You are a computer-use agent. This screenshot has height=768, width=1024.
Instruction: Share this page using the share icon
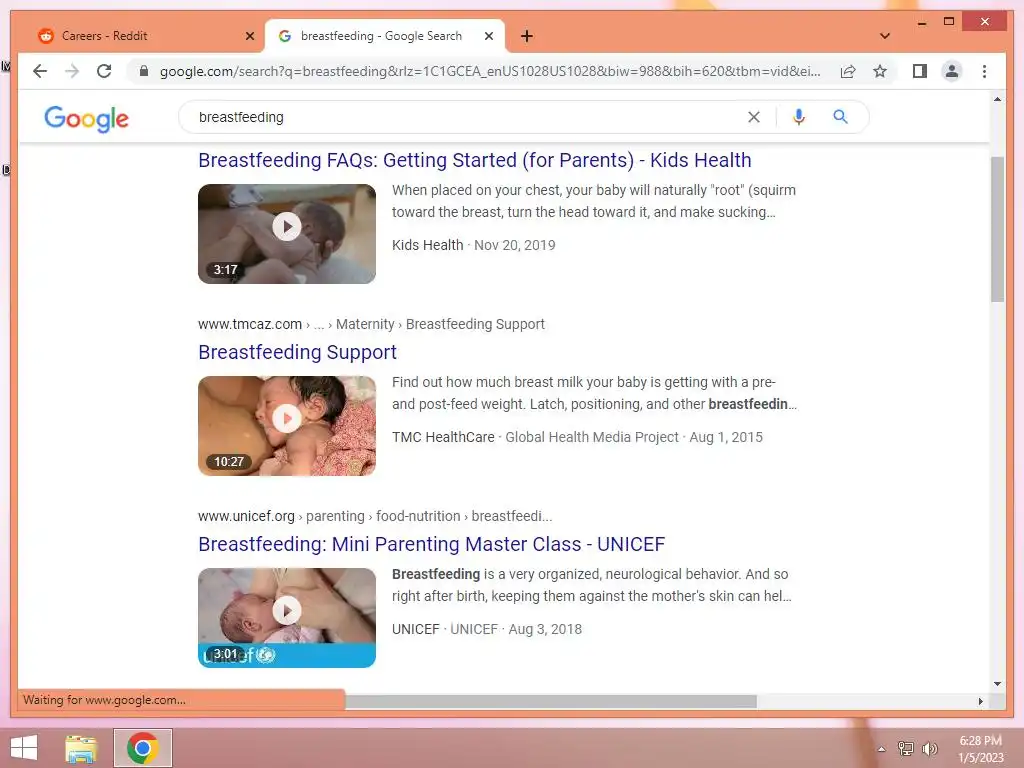pos(848,71)
